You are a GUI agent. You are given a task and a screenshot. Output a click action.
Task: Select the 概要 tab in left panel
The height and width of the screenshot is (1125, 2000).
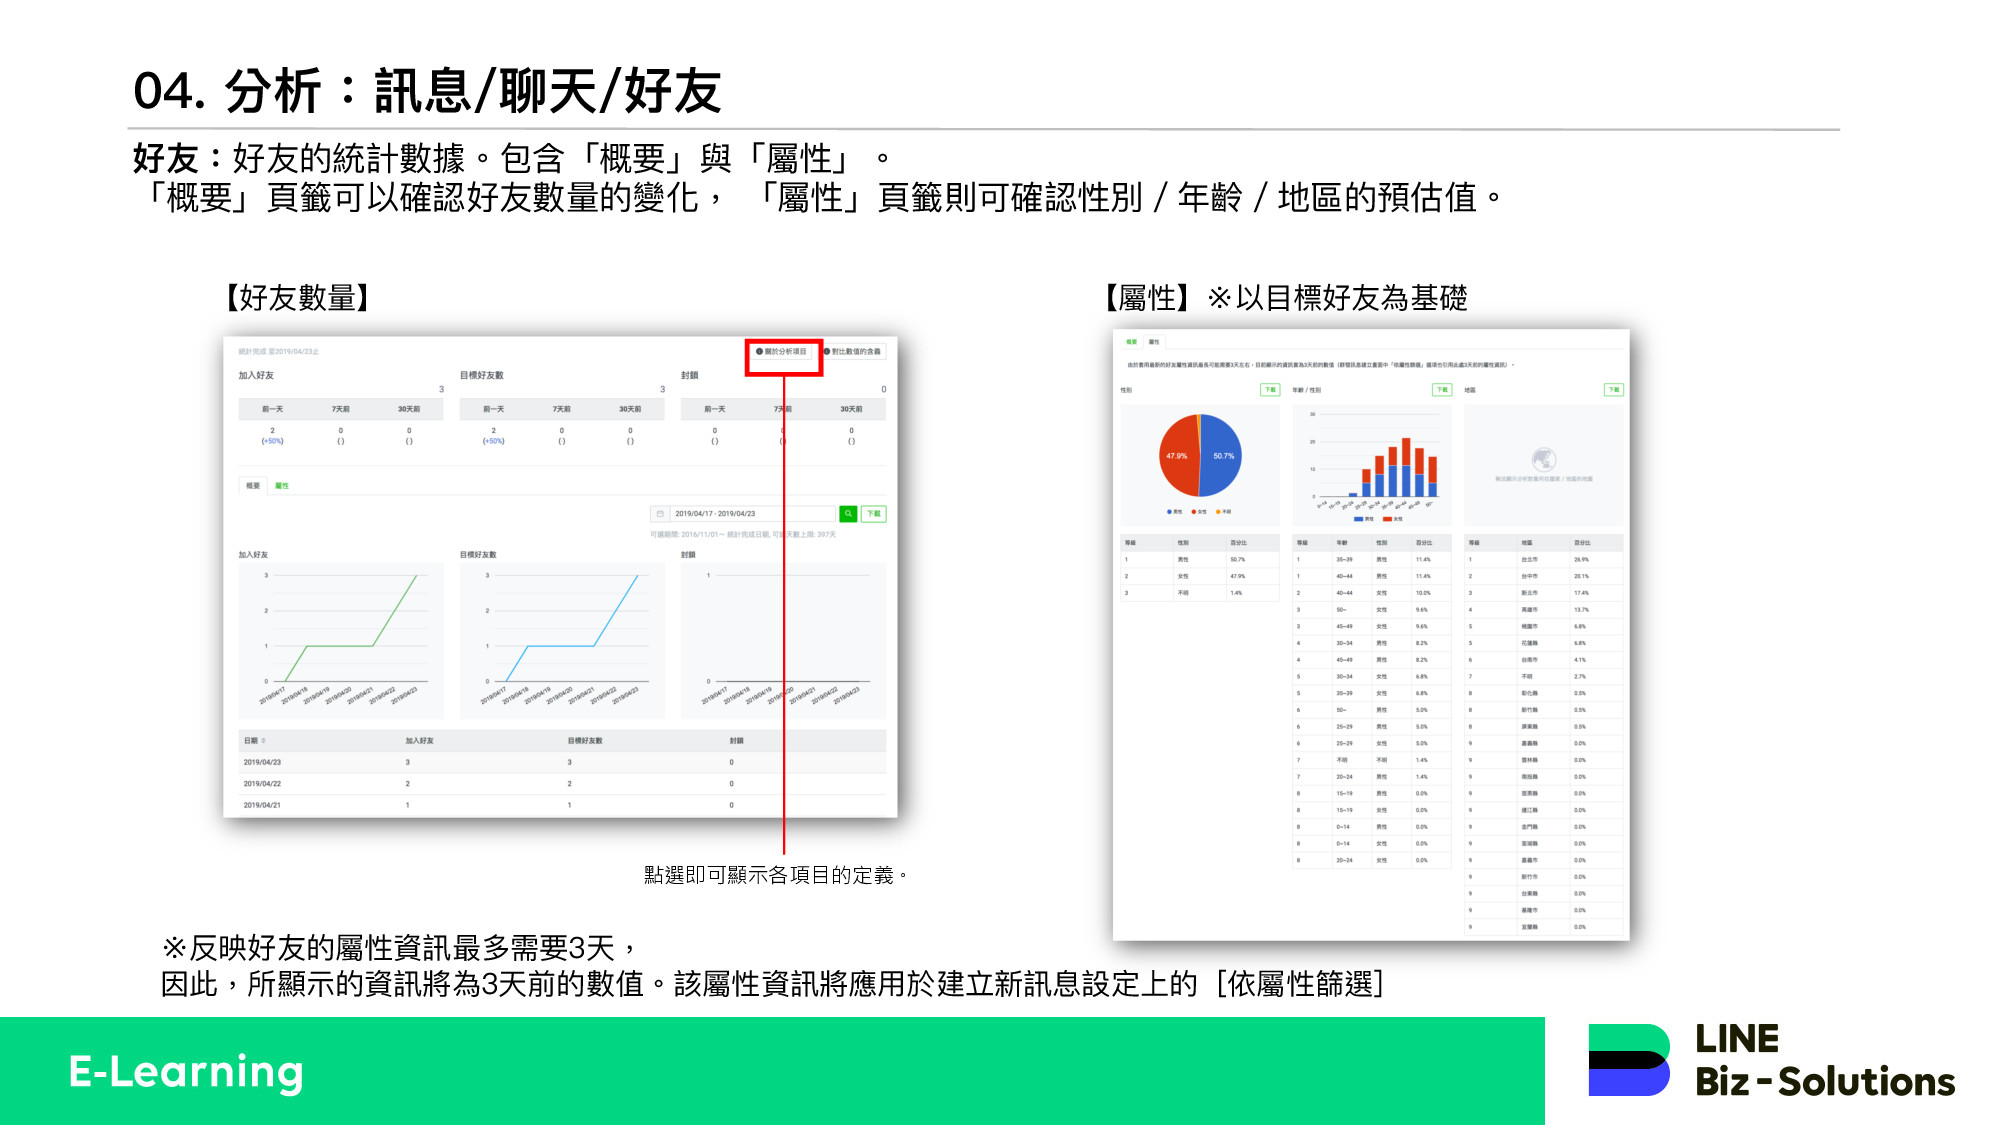[x=253, y=486]
